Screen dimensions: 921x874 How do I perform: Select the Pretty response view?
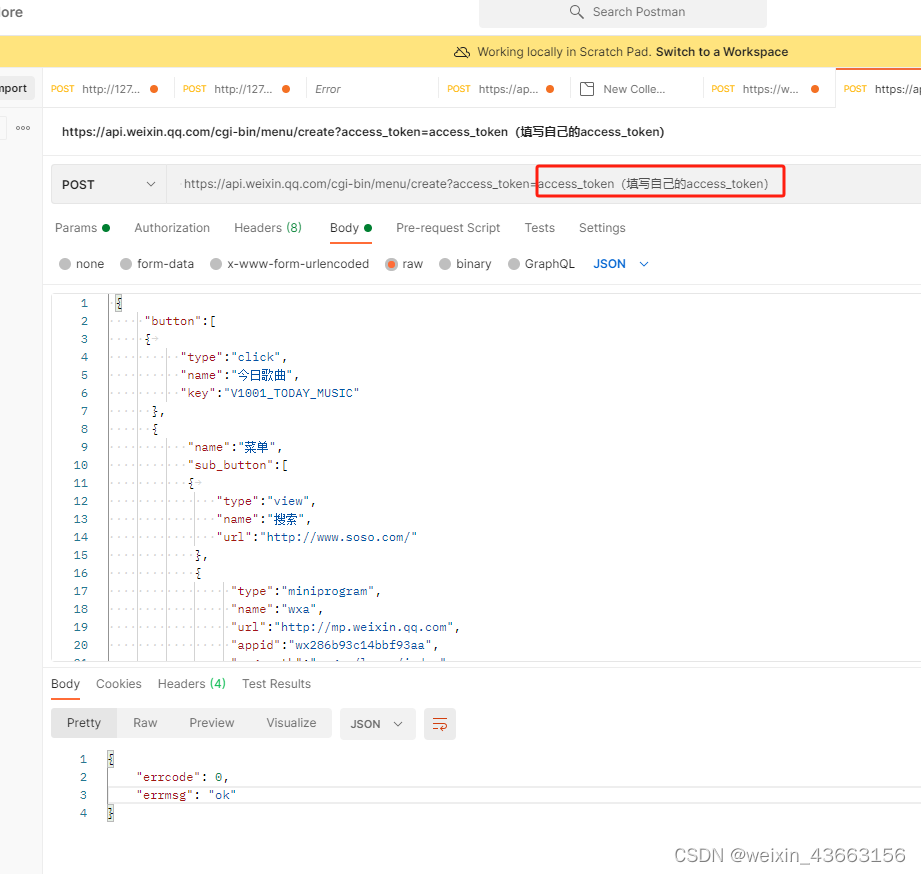84,723
